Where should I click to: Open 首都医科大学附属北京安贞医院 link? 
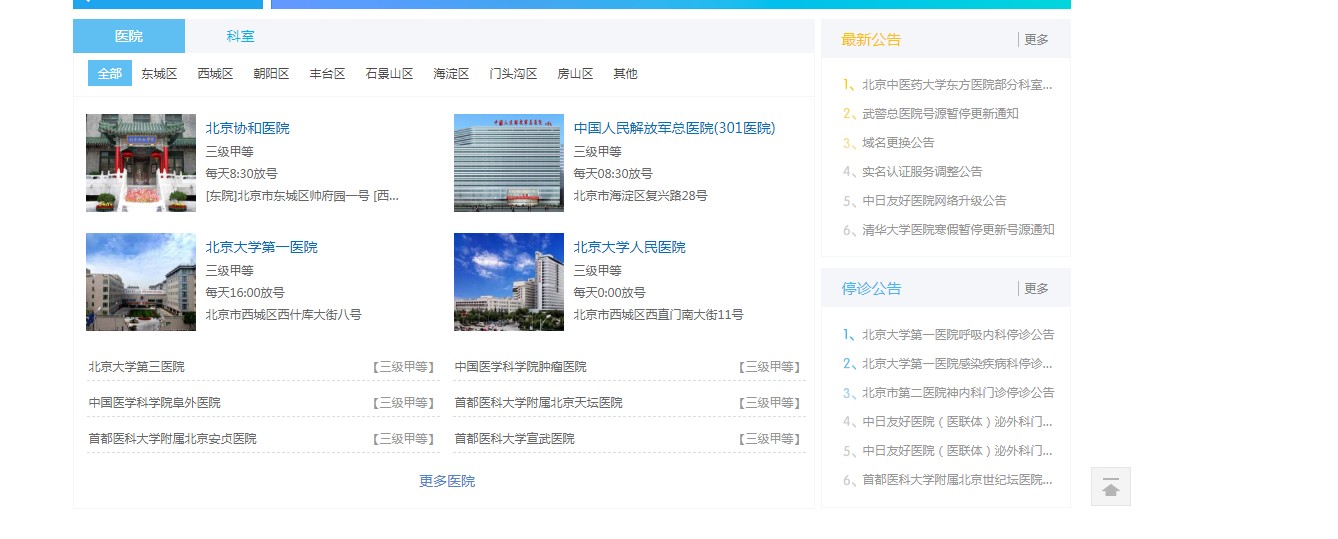(x=172, y=439)
